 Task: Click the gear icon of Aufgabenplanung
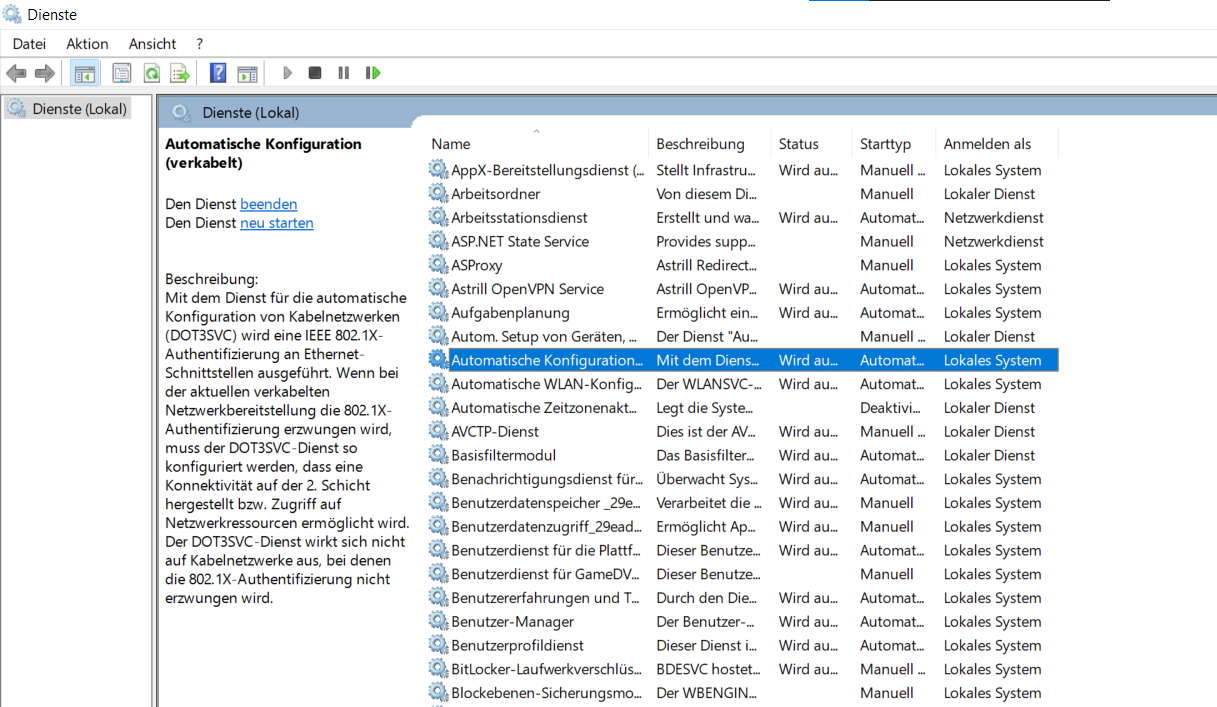(x=438, y=313)
